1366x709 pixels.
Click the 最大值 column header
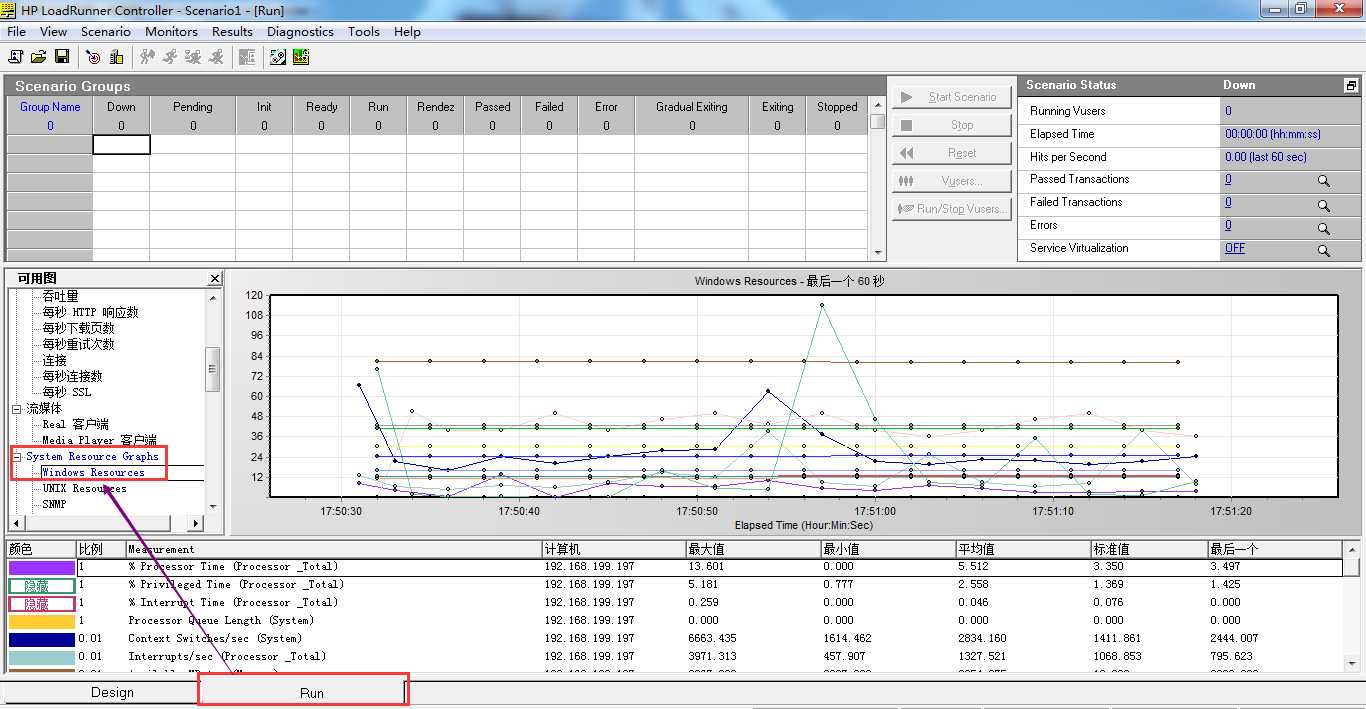[753, 550]
